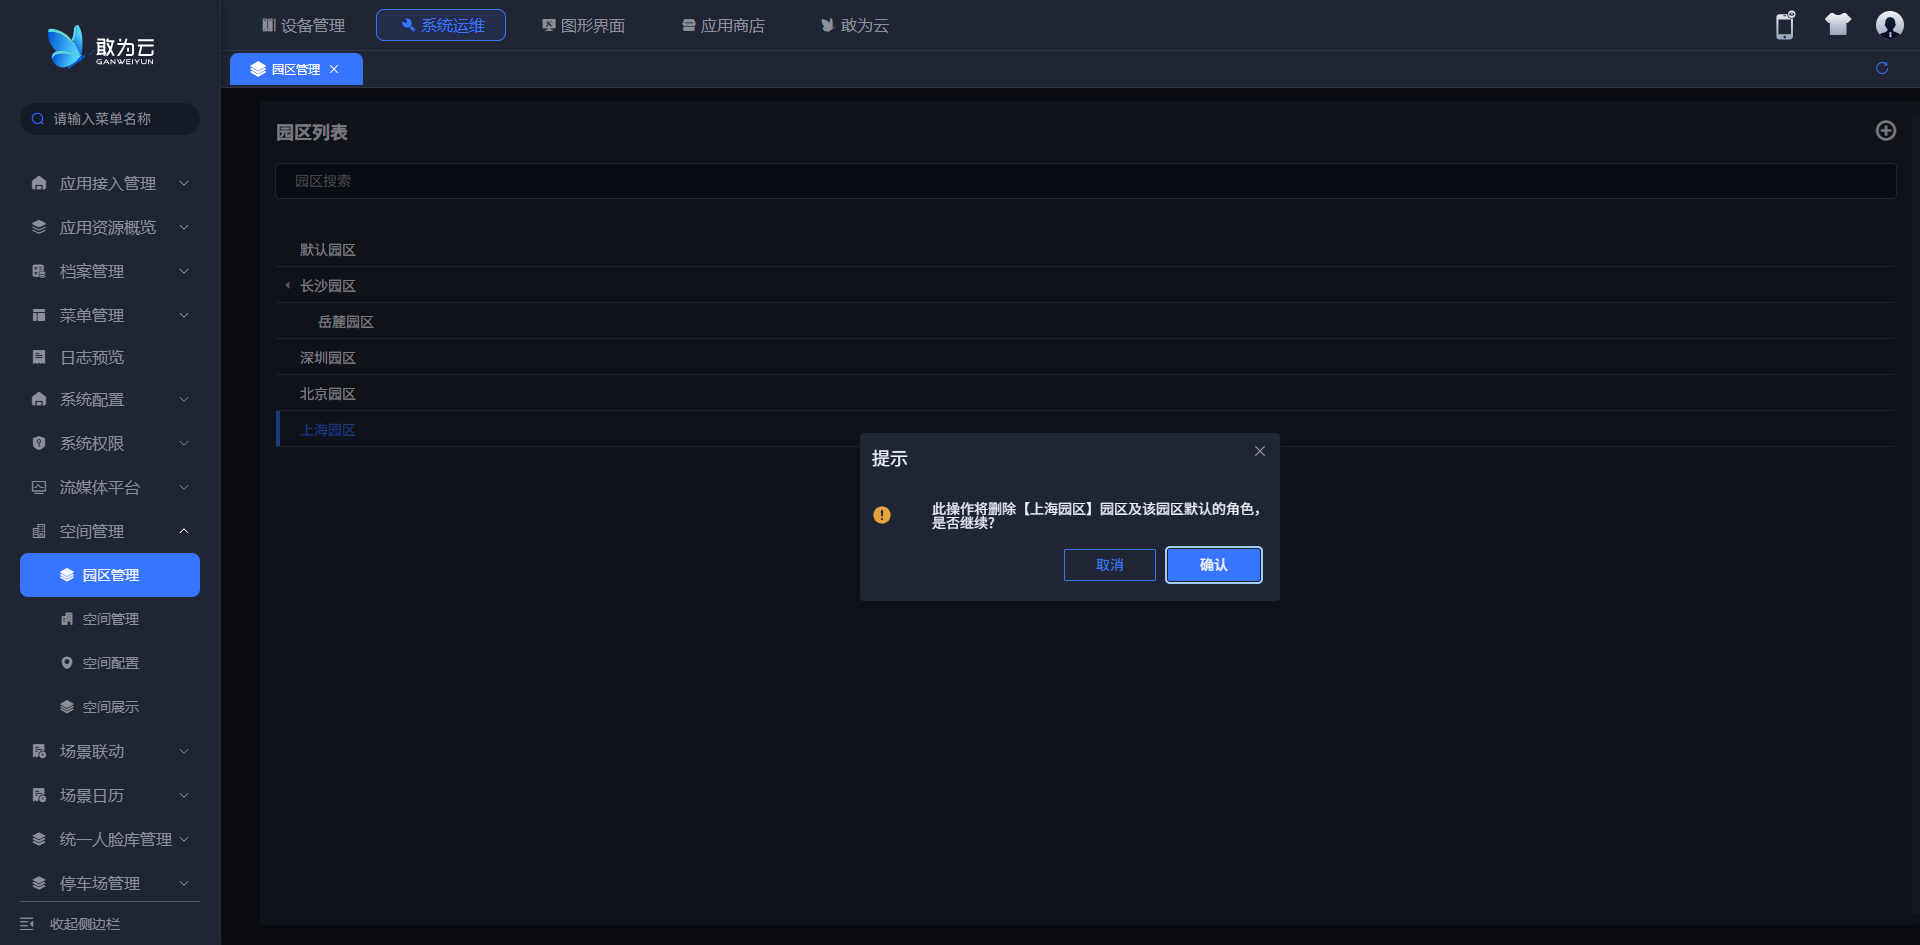Click the add park plus icon
1920x945 pixels.
point(1885,131)
